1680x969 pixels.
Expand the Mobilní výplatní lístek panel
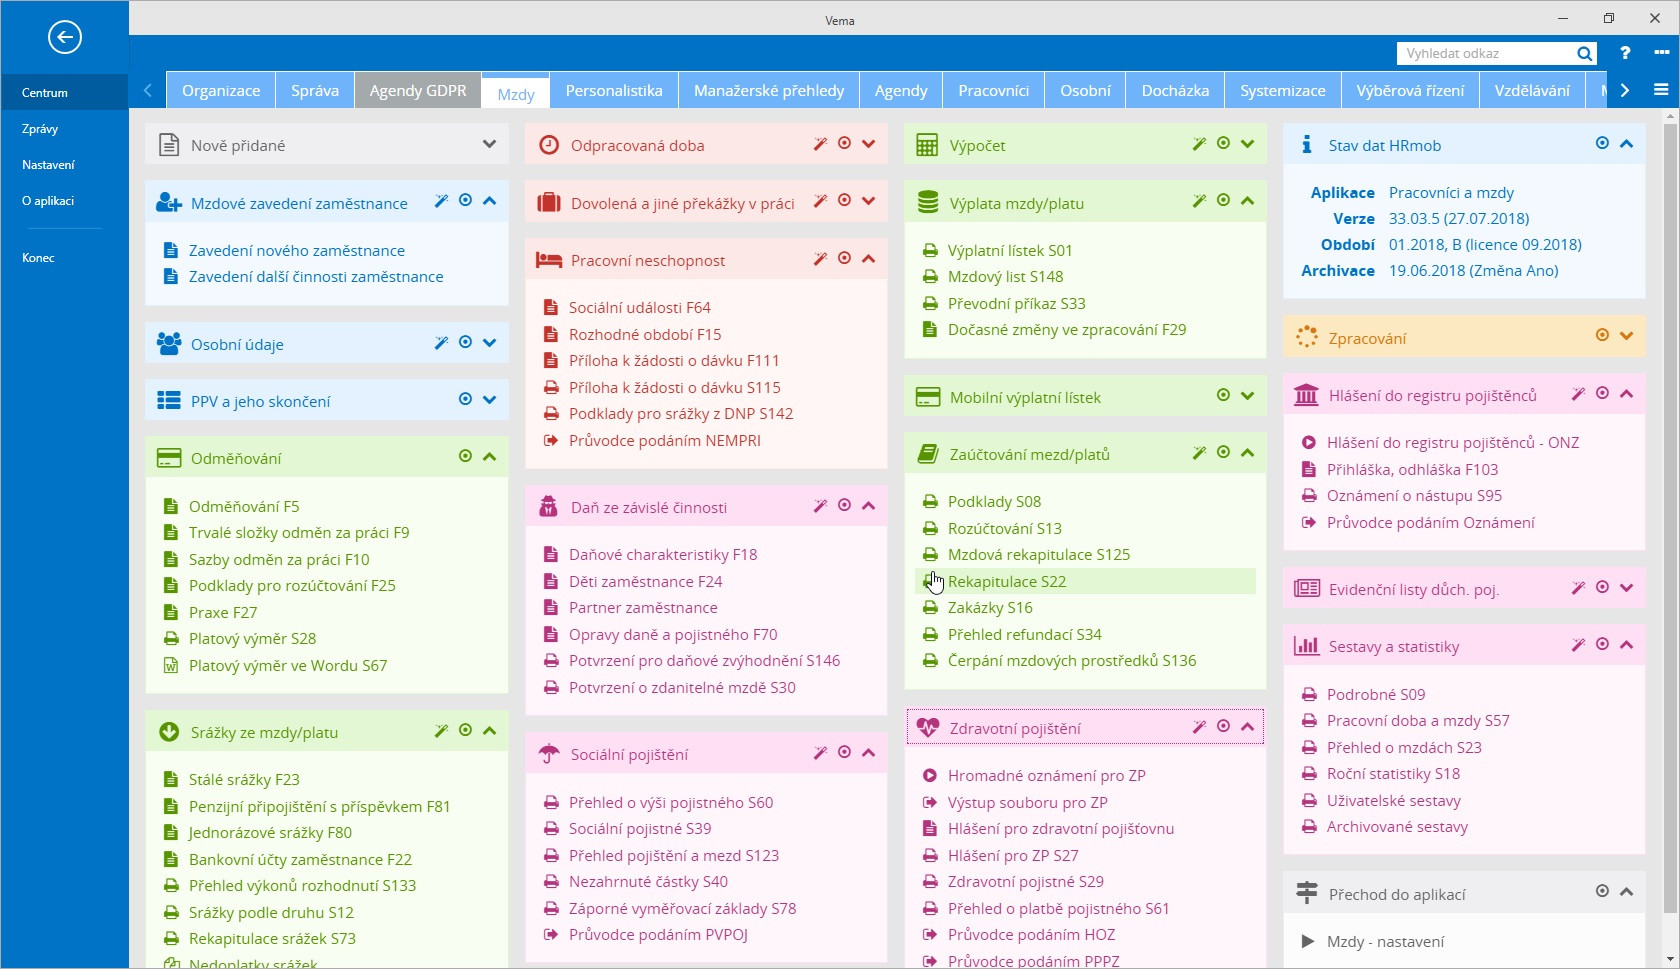1247,396
